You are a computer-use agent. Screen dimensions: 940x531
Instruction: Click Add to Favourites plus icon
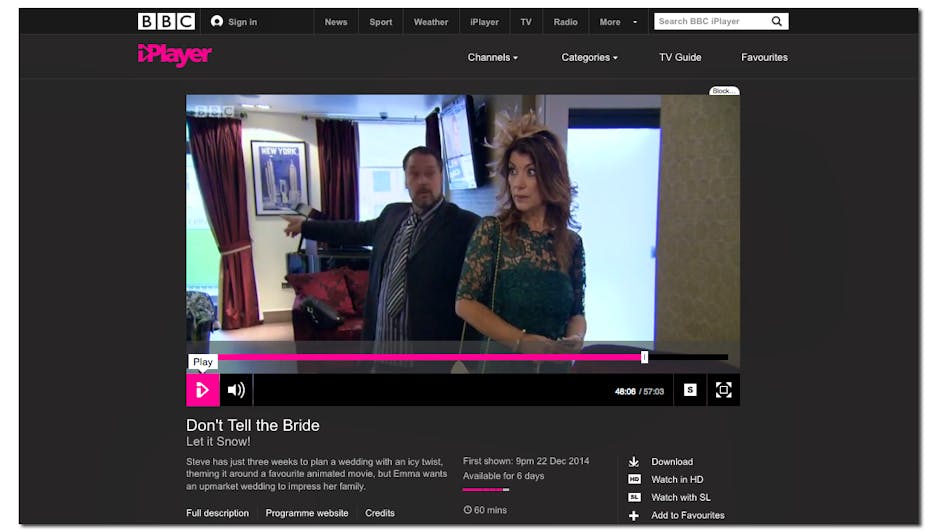634,515
